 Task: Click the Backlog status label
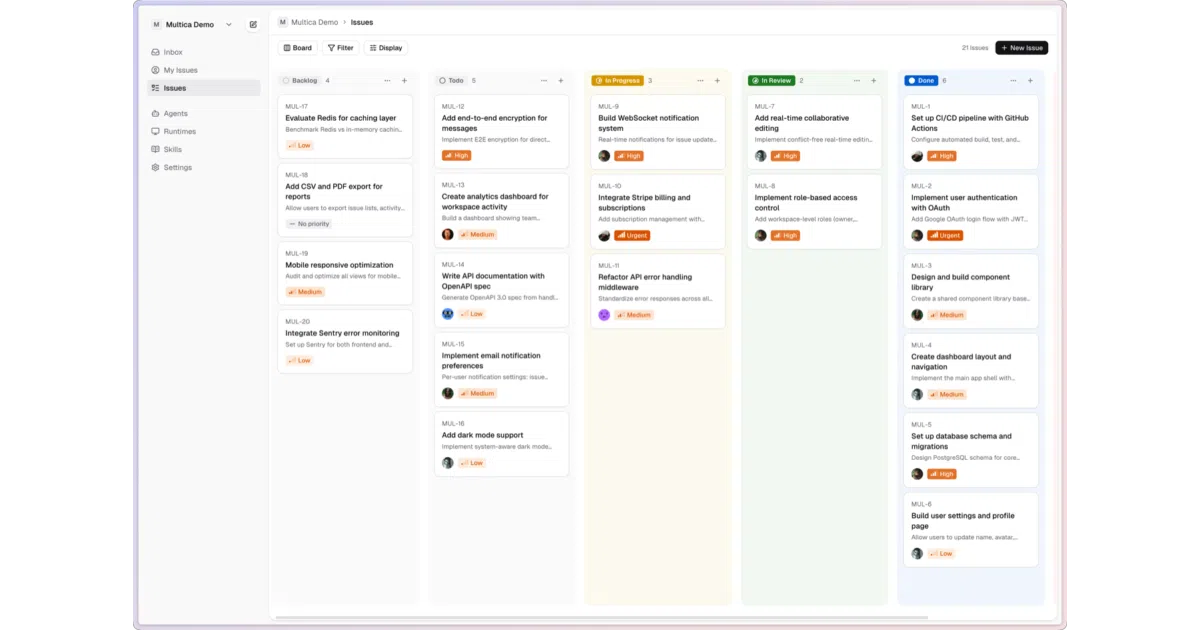[300, 80]
